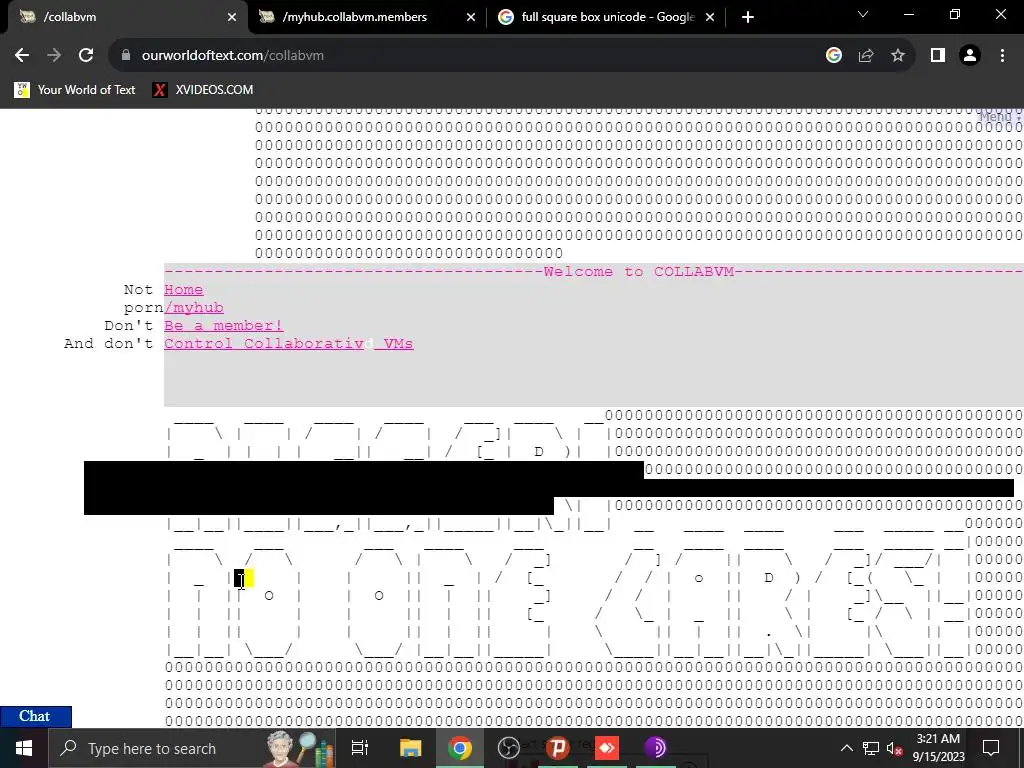Viewport: 1024px width, 768px height.
Task: Open the orange P app on taskbar
Action: (x=558, y=748)
